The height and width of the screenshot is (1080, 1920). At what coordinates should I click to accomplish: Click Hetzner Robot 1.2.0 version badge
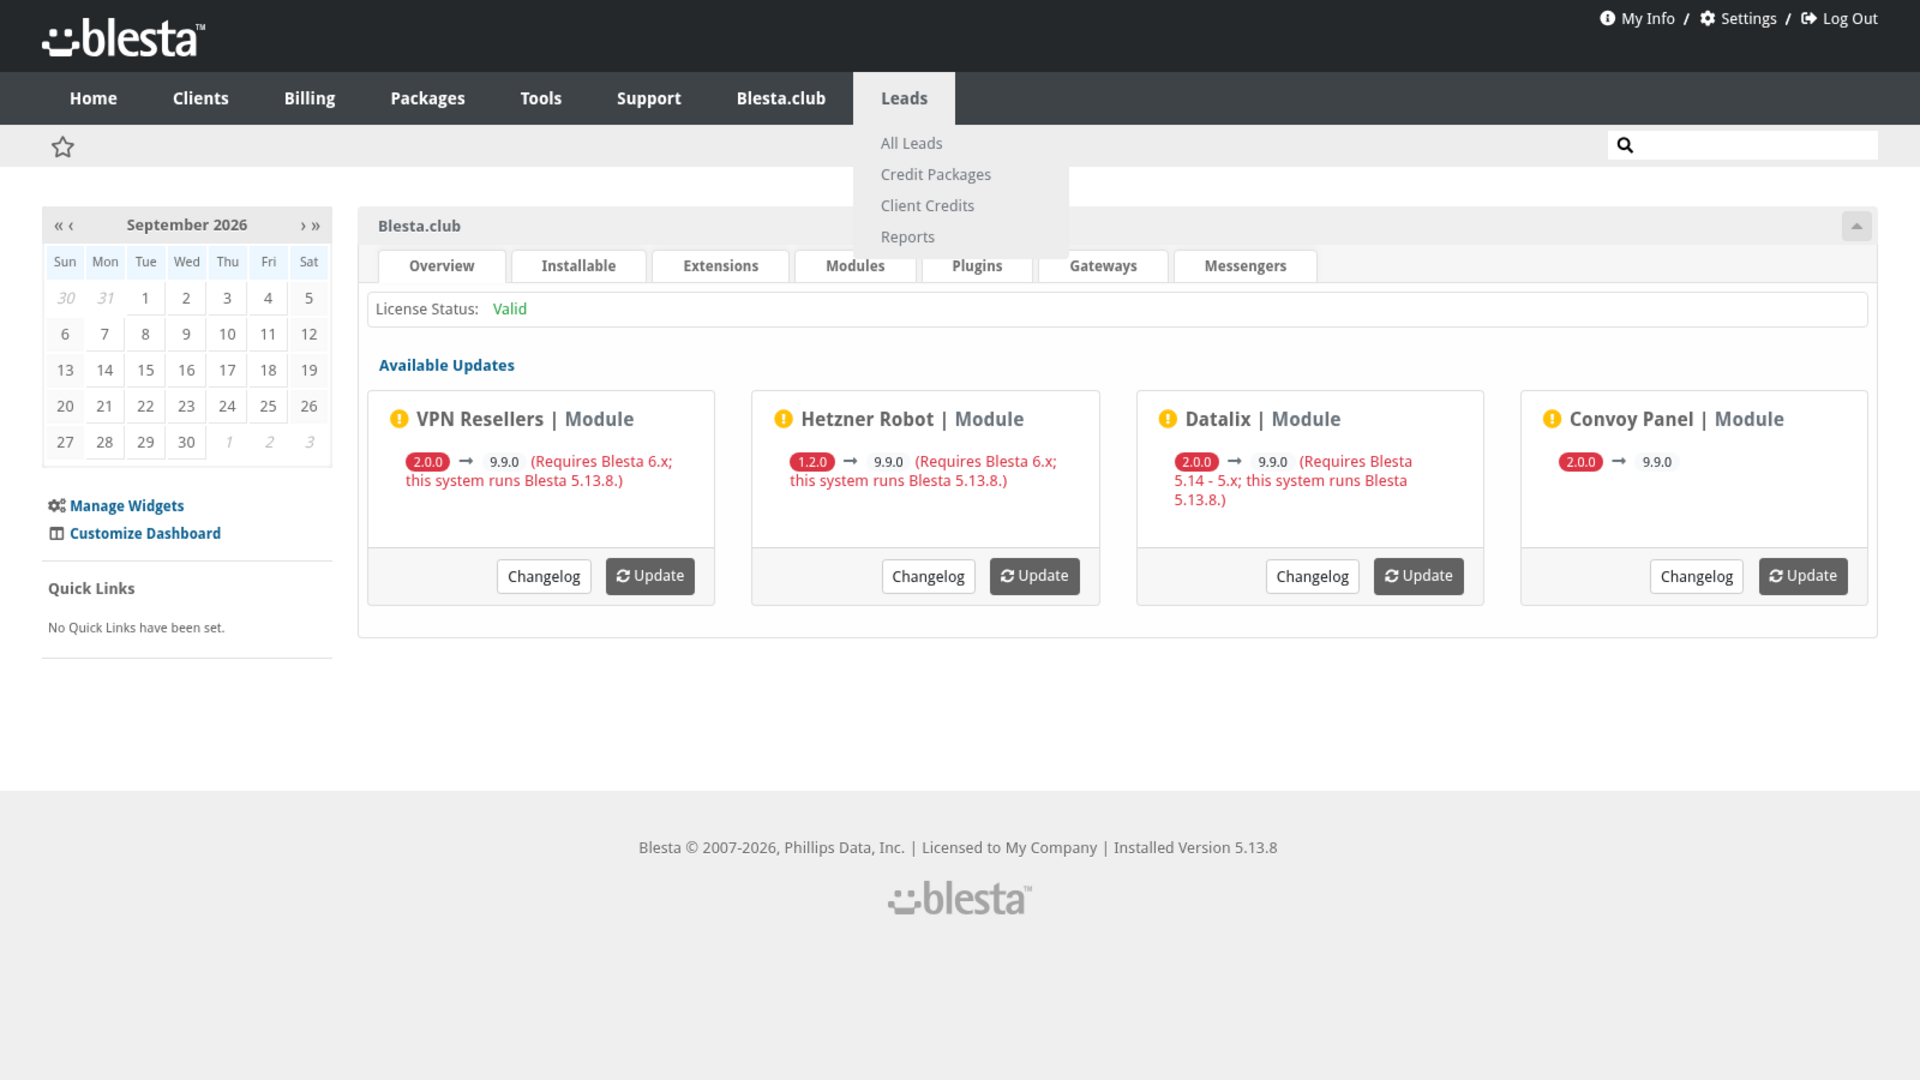point(811,462)
